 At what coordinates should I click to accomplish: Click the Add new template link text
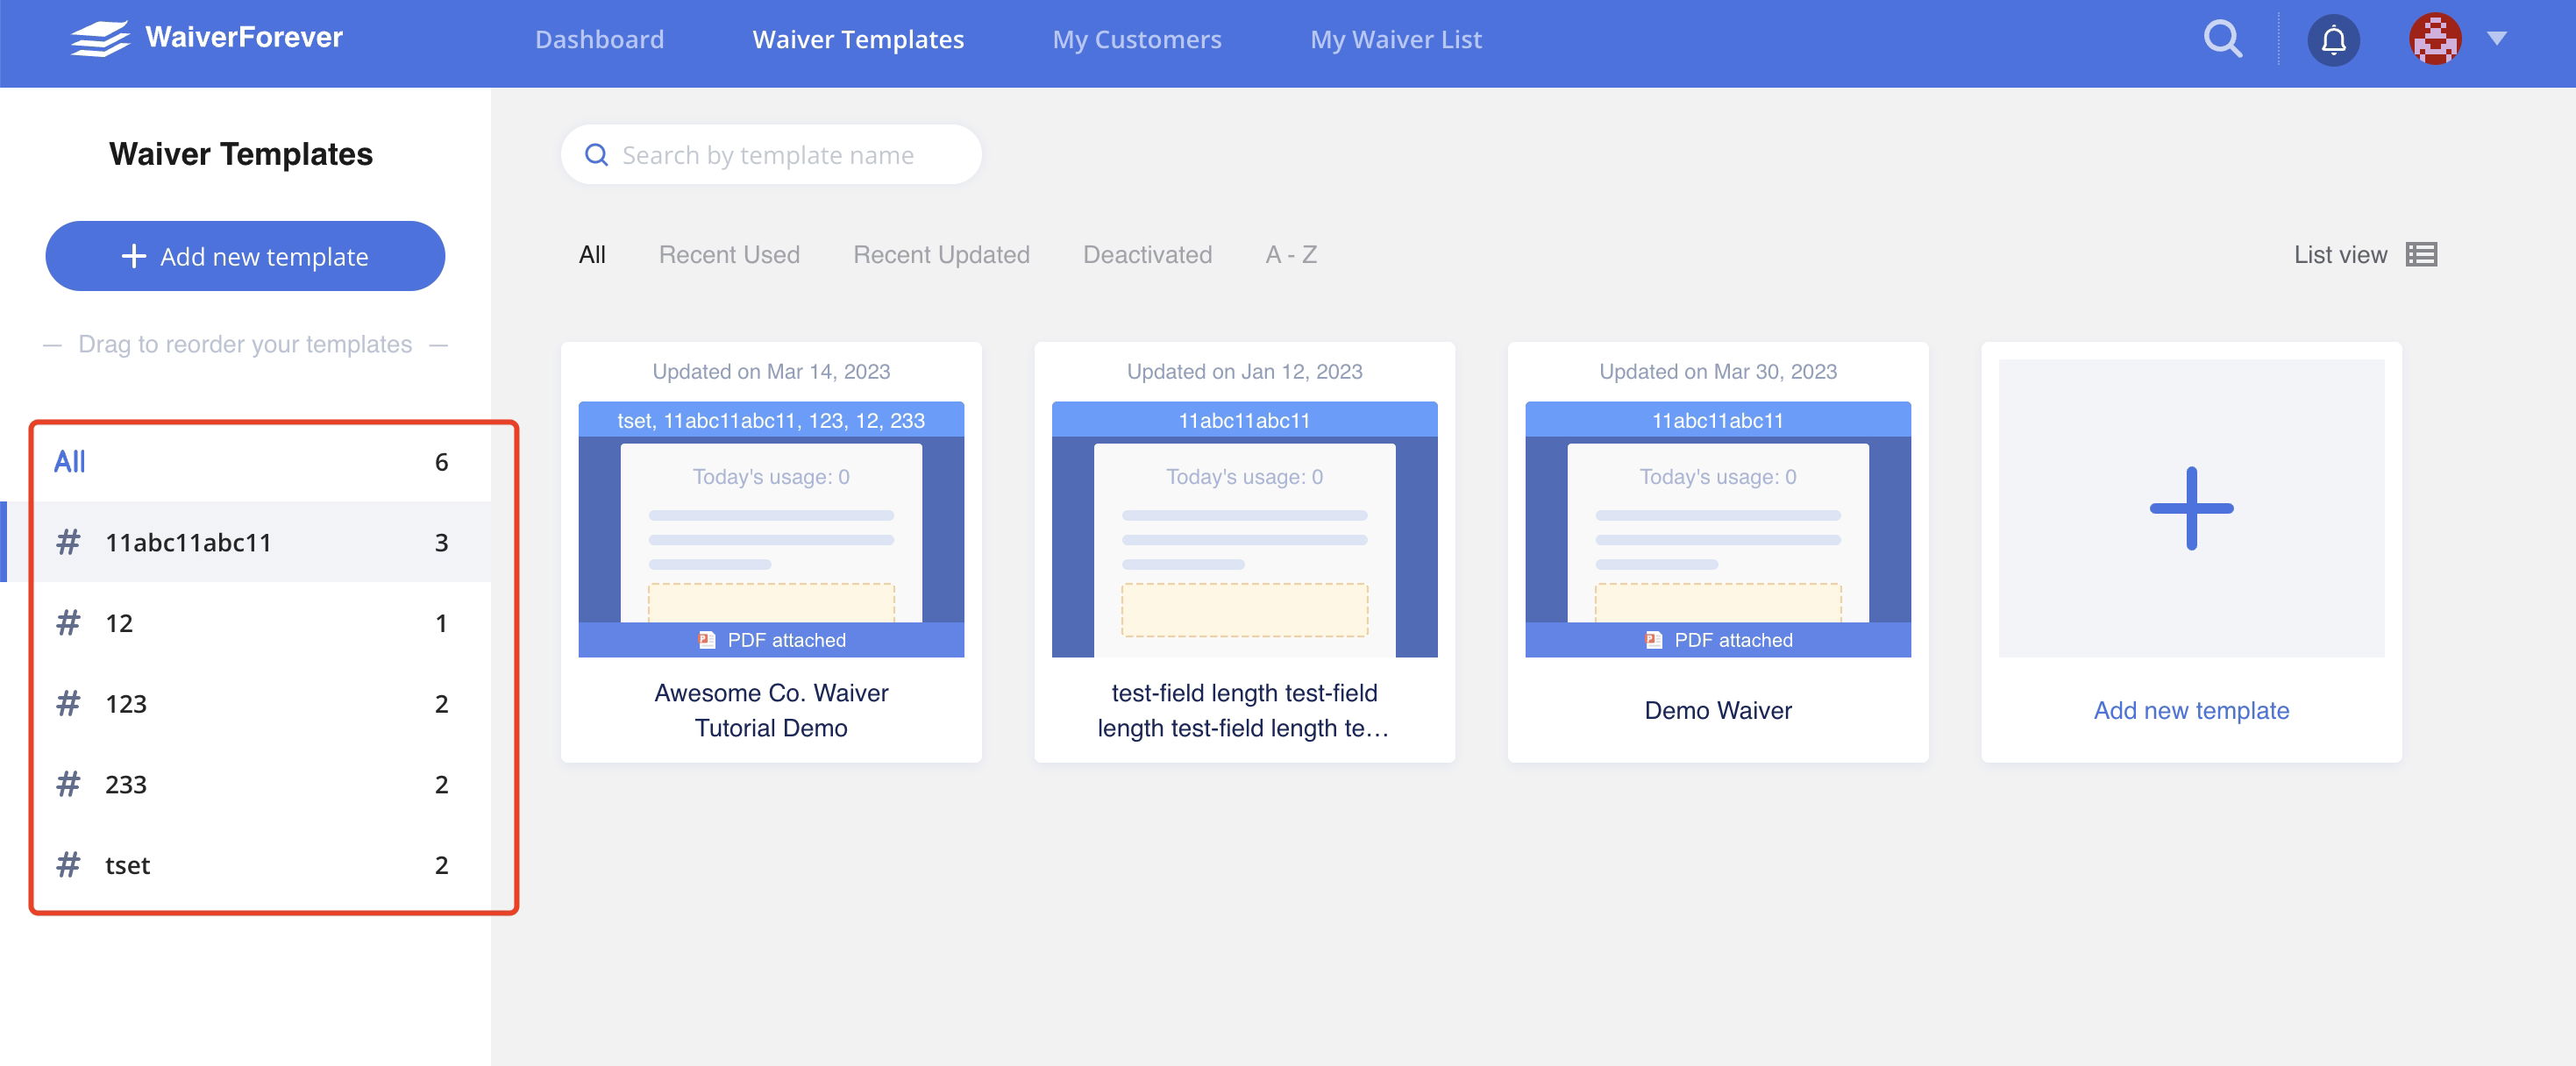2190,710
